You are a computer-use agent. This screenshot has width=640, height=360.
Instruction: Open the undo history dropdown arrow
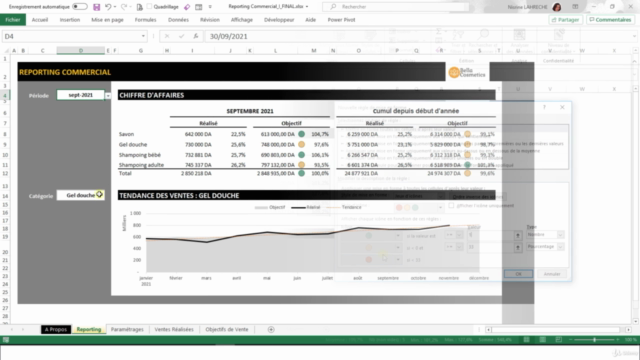[115, 7]
